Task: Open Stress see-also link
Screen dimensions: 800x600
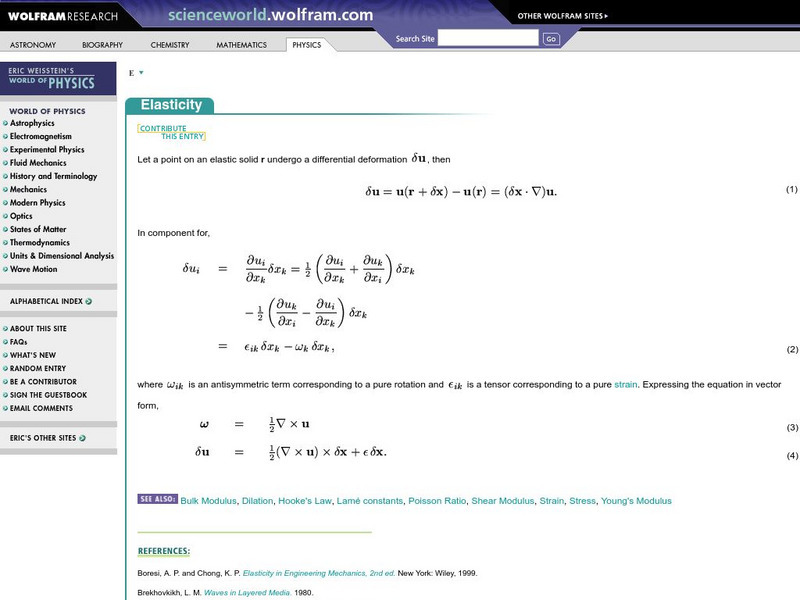Action: [583, 501]
